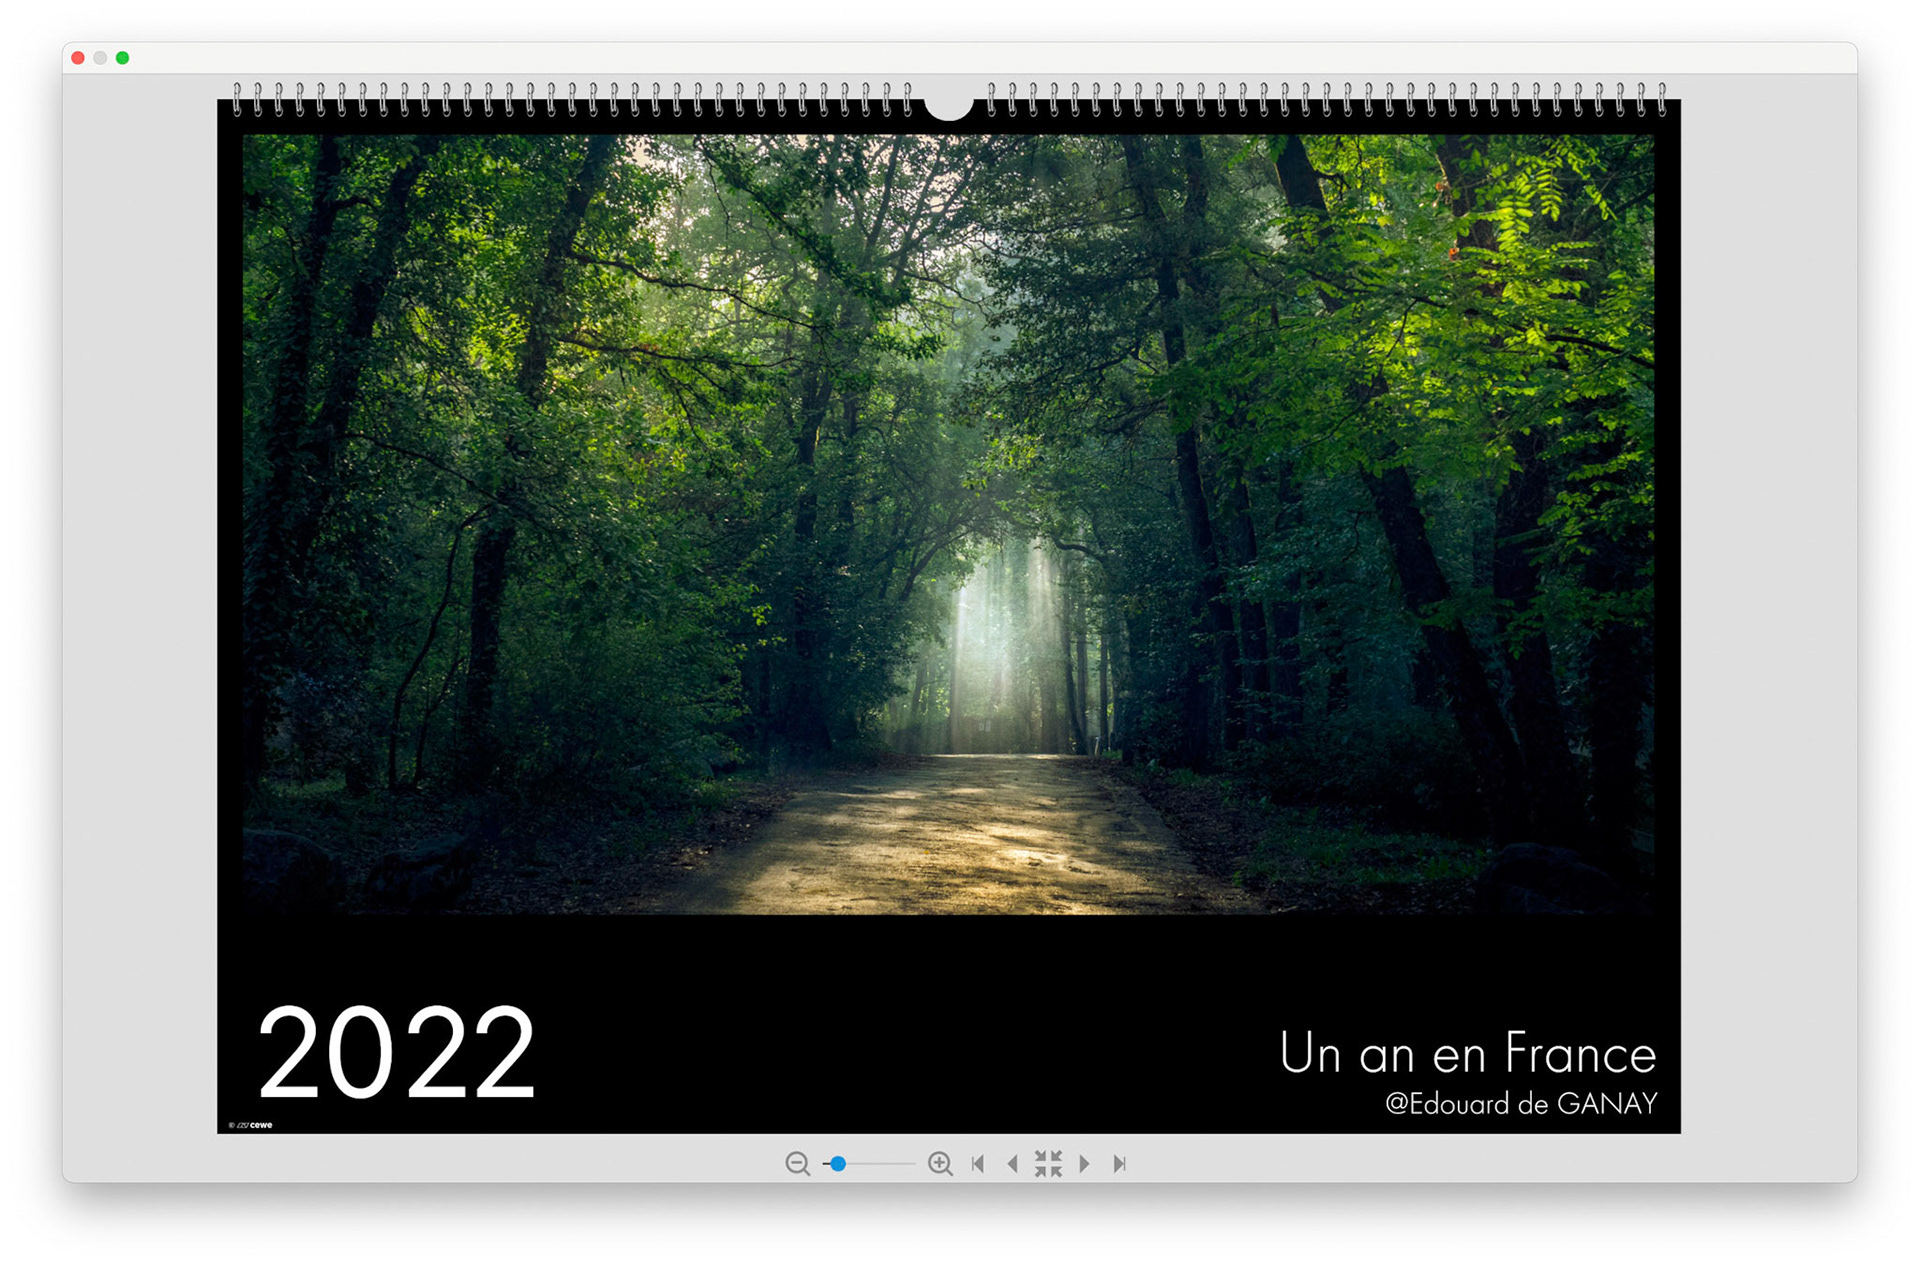The image size is (1920, 1265).
Task: Go to the previous calendar page
Action: click(x=1012, y=1163)
